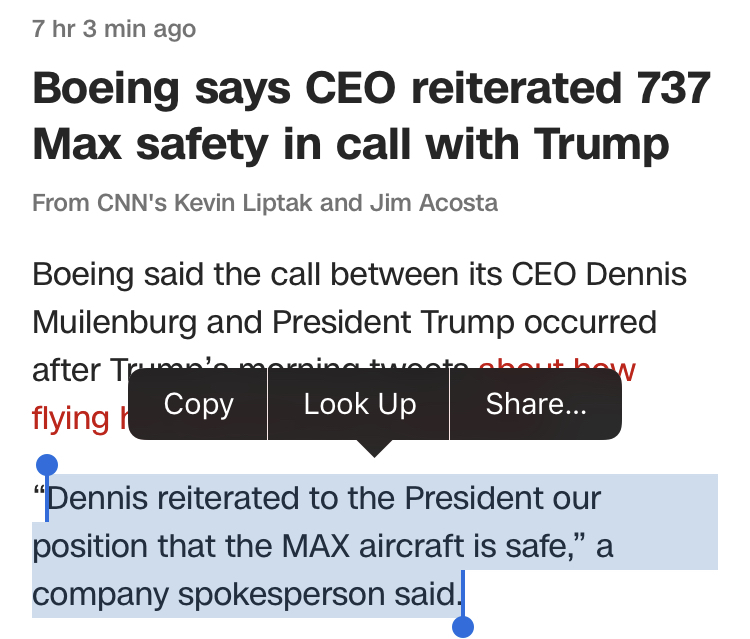Click the '7 hr 3 min ago' timestamp
Viewport: 750px width, 639px height.
pyautogui.click(x=114, y=29)
